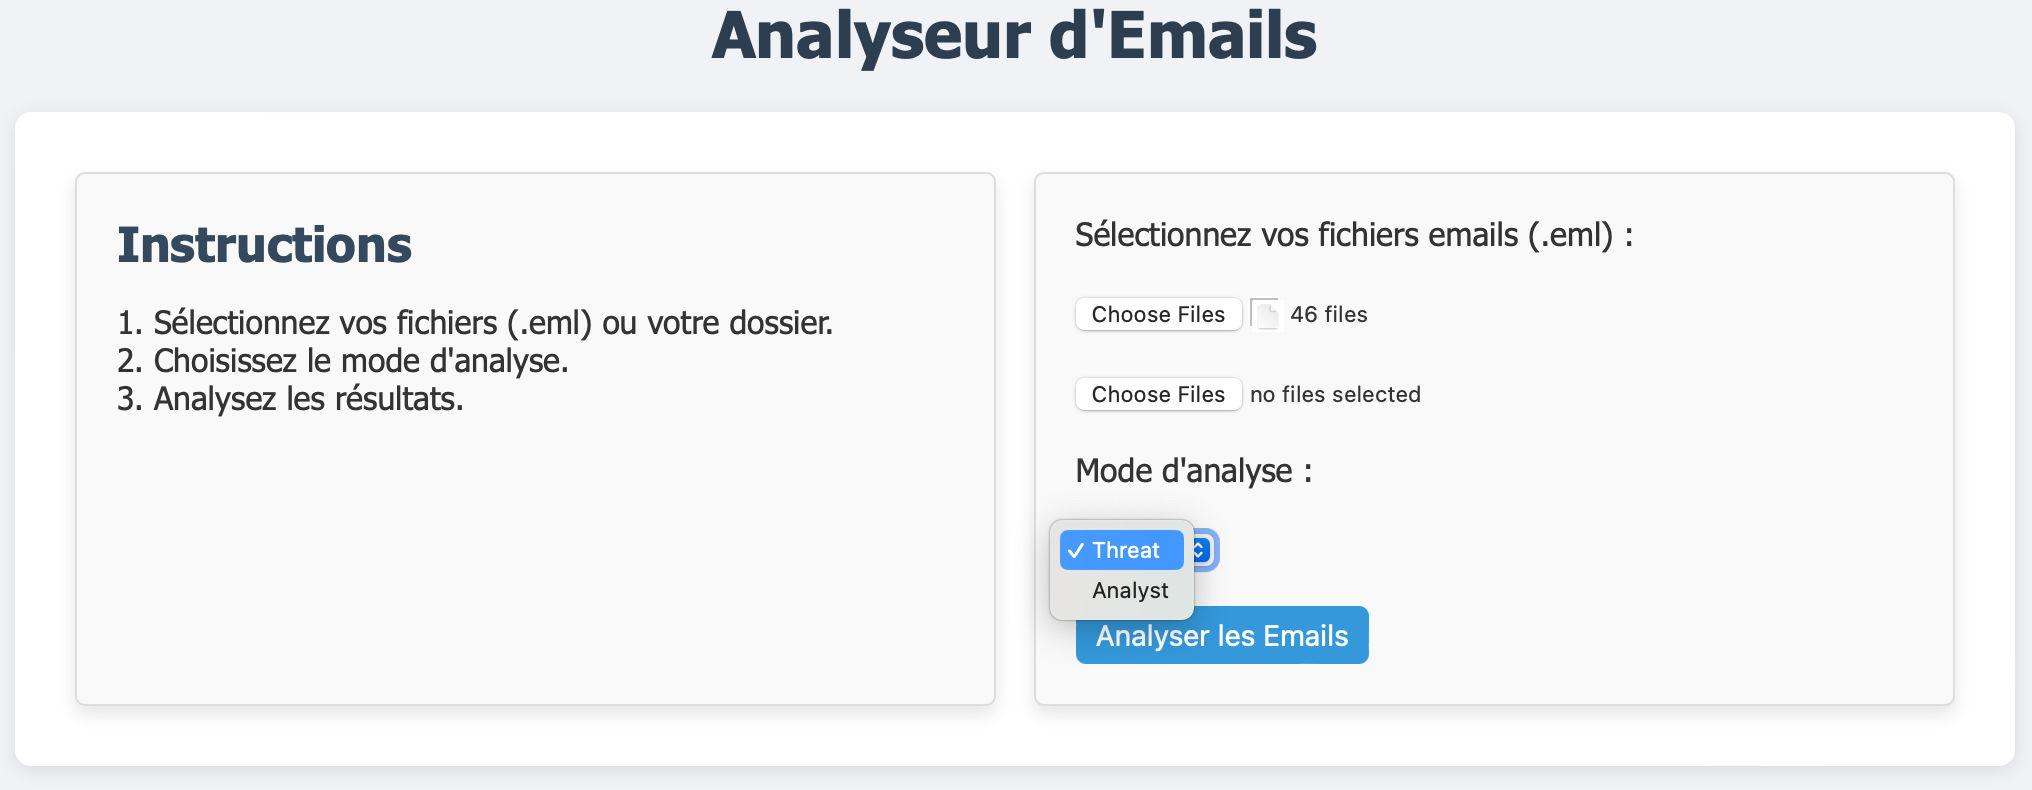The image size is (2032, 790).
Task: Click instruction step 3 about analyzing results
Action: point(290,398)
